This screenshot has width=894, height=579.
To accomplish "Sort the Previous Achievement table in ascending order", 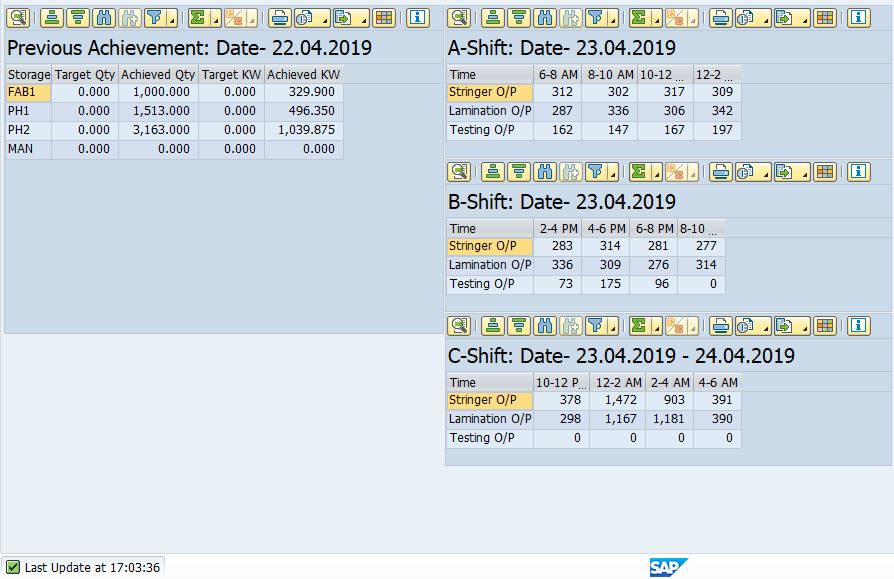I will pos(52,16).
